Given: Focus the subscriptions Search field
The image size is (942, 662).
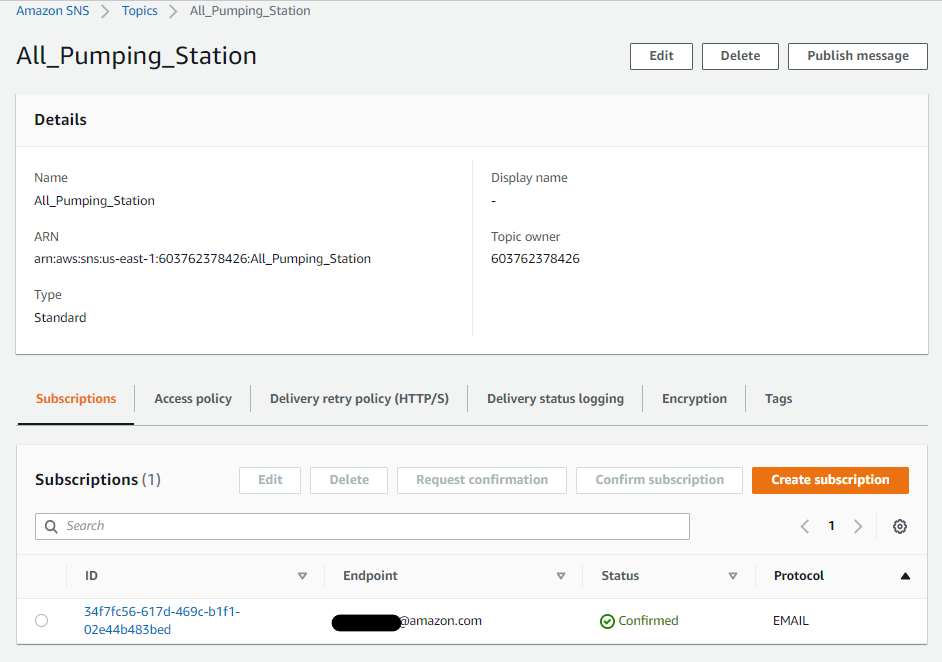Looking at the screenshot, I should (362, 526).
